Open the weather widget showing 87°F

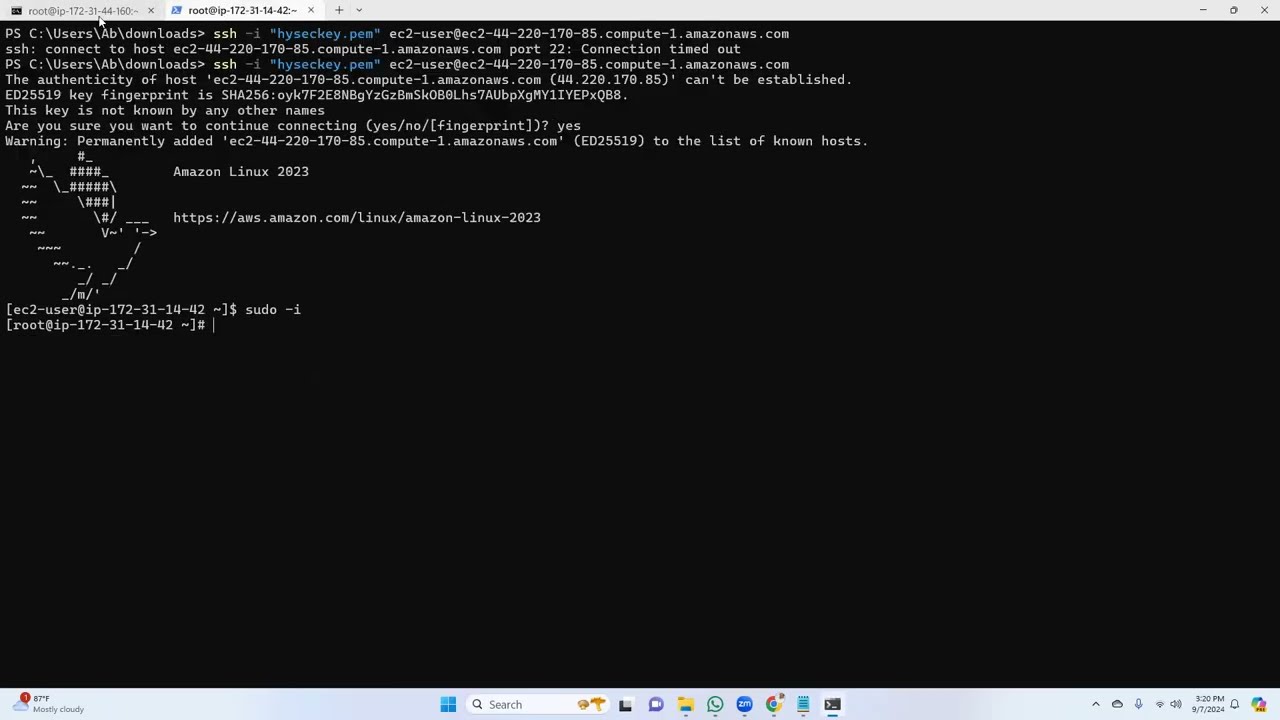coord(48,704)
